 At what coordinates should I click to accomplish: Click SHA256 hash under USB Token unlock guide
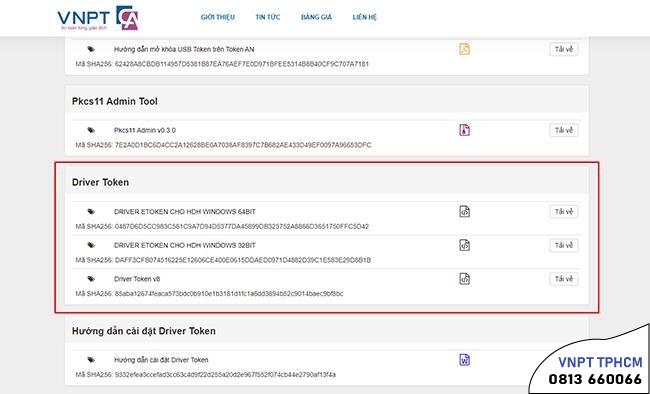click(242, 64)
